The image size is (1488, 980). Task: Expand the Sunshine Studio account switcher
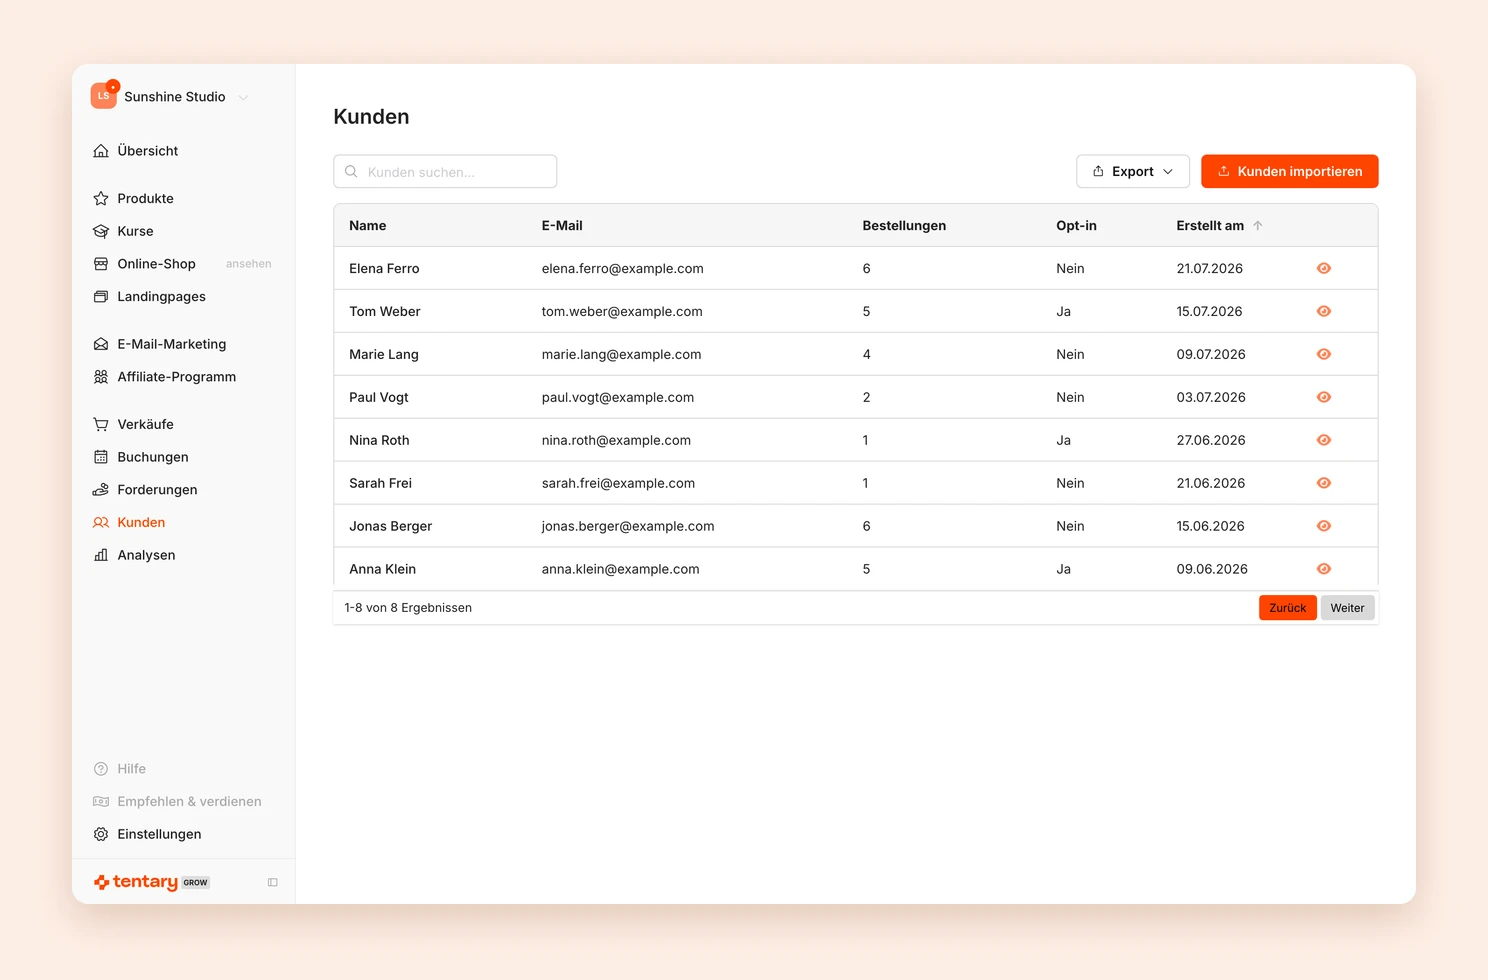[x=243, y=97]
